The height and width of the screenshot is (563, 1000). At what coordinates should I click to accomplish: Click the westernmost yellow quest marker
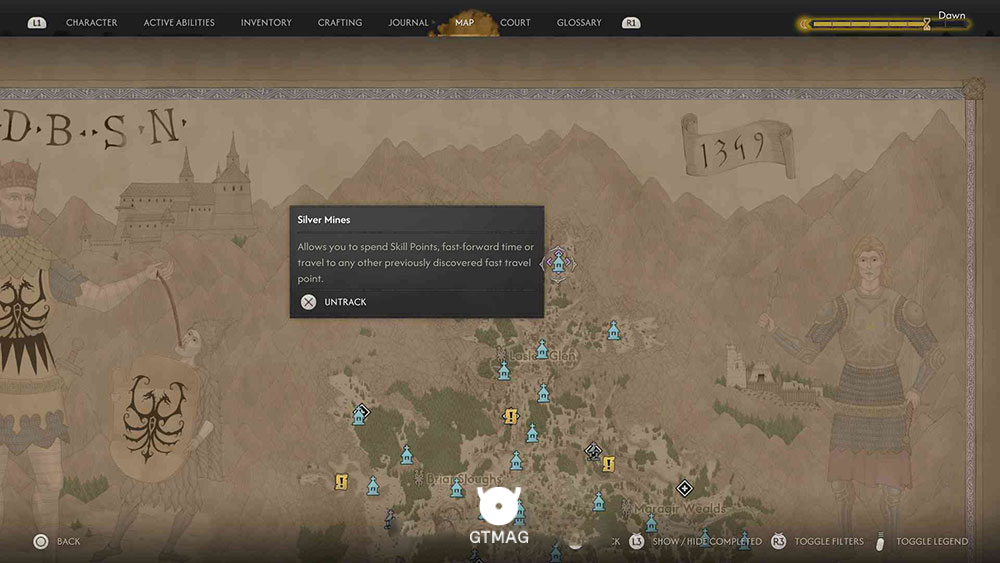pos(342,481)
